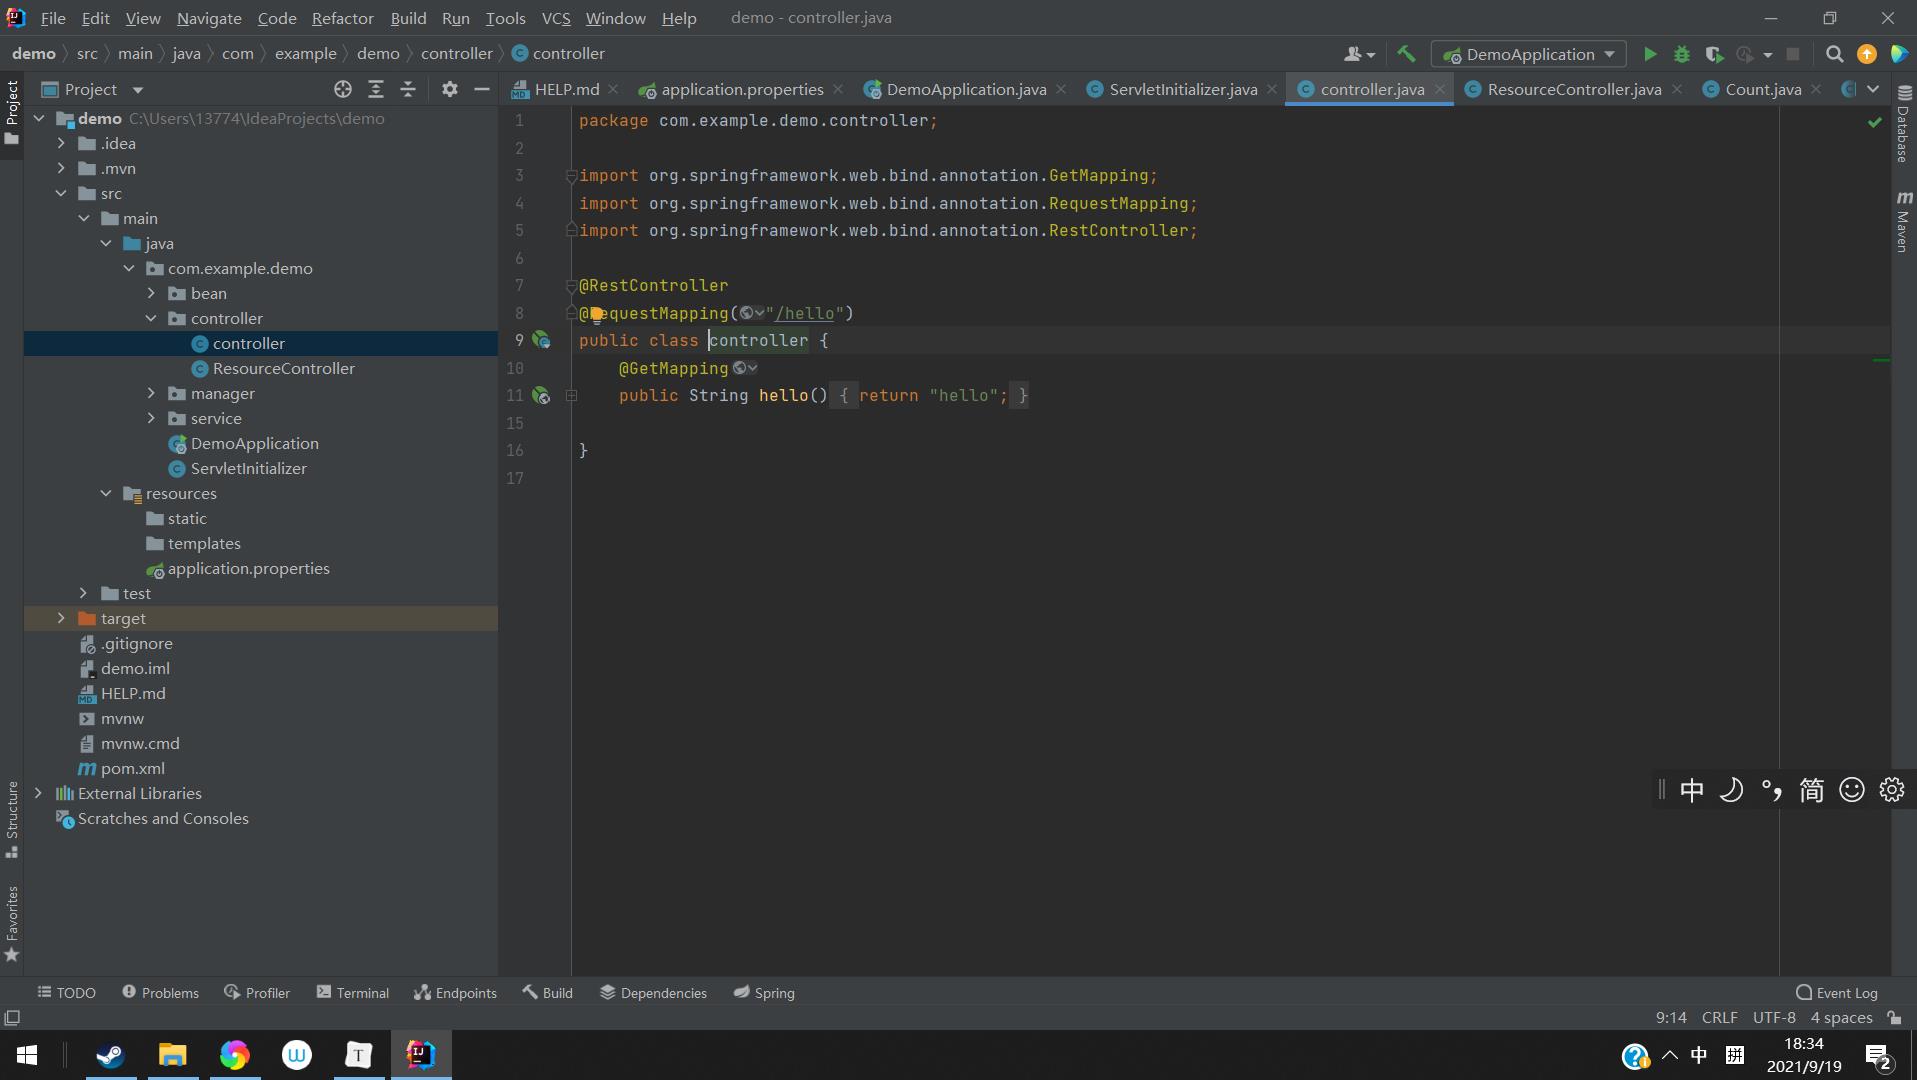This screenshot has width=1917, height=1080.
Task: Collapse all project tree nodes icon
Action: point(408,89)
